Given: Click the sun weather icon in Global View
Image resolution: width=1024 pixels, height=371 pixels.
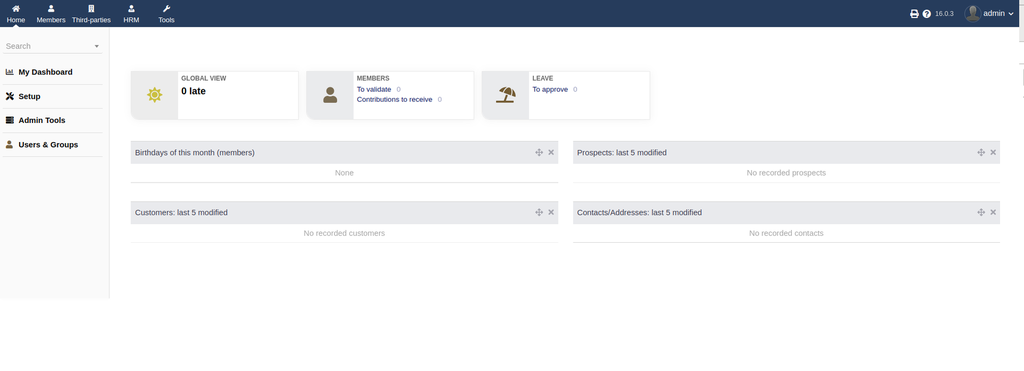Looking at the screenshot, I should (x=154, y=95).
